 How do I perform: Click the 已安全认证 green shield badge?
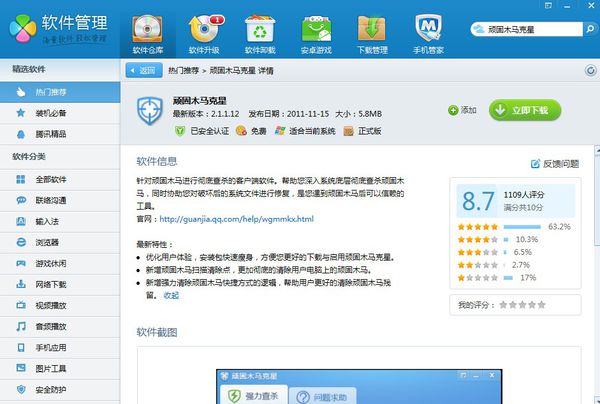pyautogui.click(x=180, y=131)
